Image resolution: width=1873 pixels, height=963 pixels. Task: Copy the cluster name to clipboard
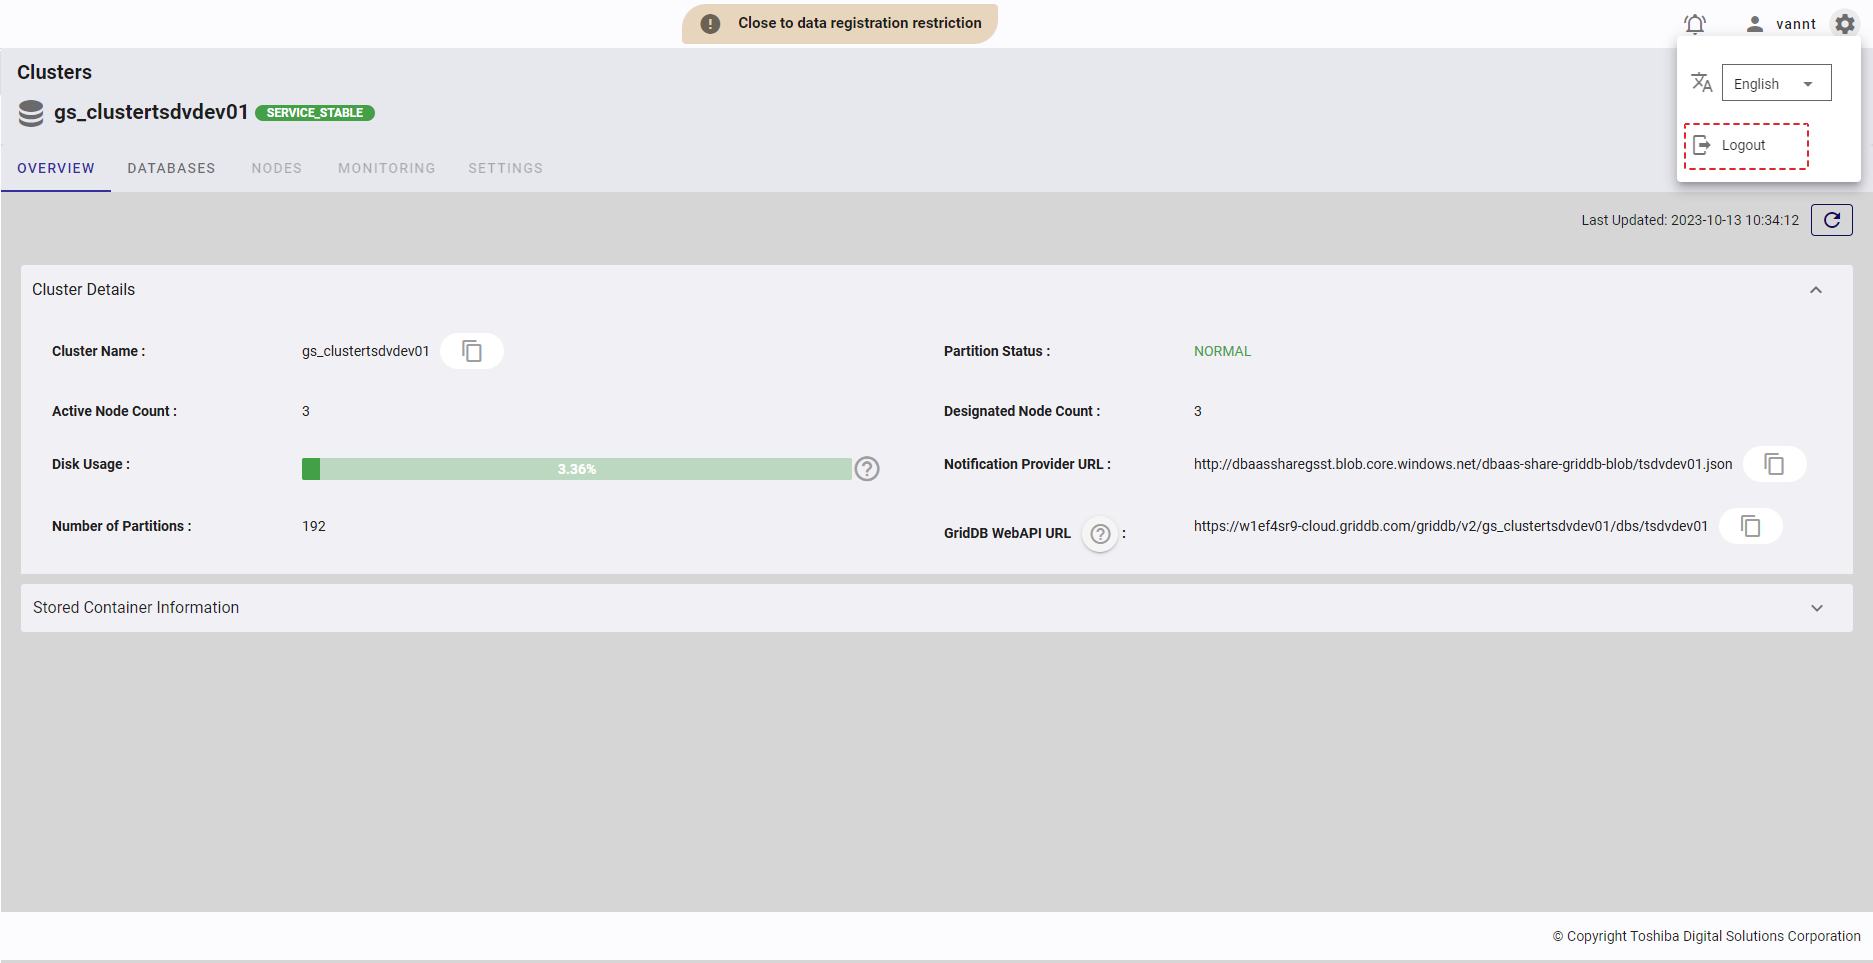[472, 351]
